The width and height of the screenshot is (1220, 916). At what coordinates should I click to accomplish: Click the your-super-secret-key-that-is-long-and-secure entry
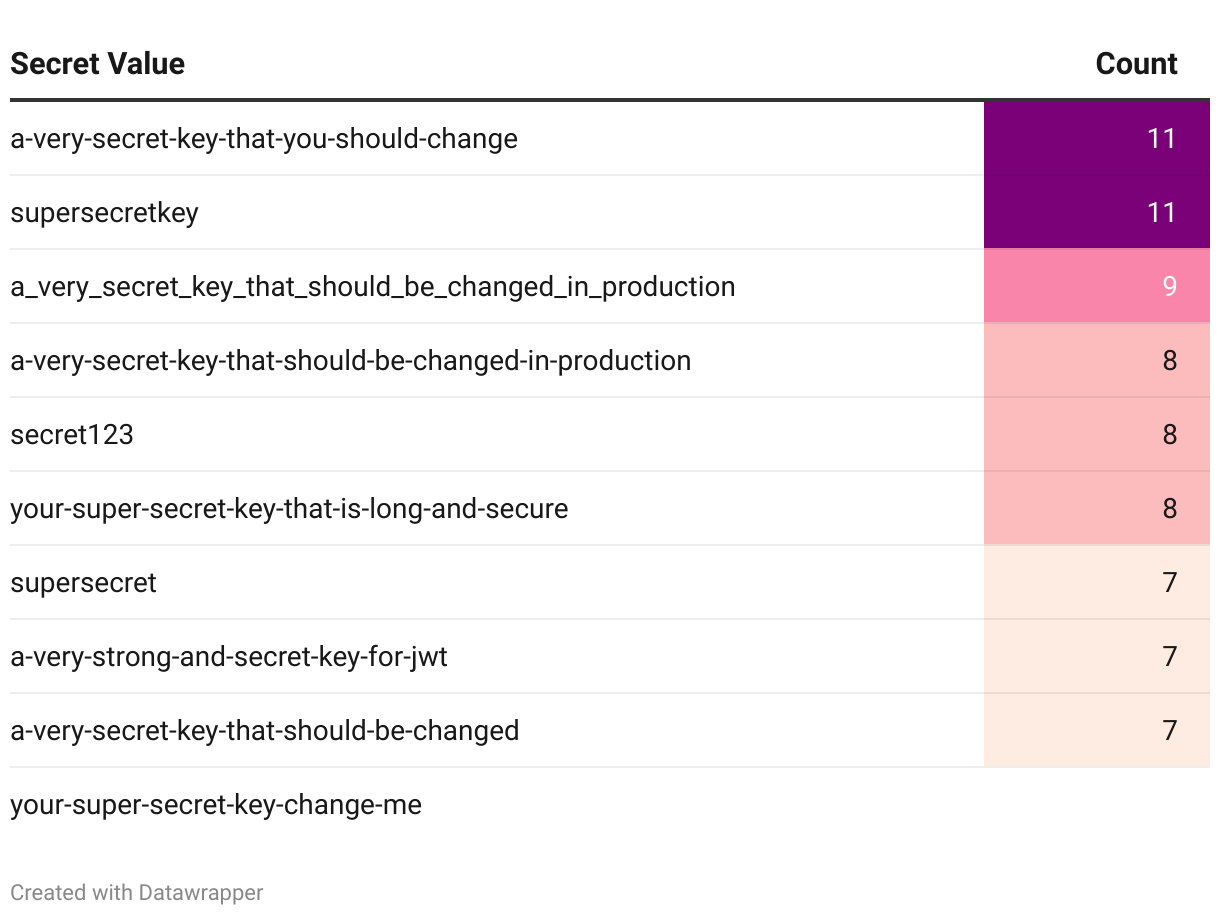pos(289,508)
